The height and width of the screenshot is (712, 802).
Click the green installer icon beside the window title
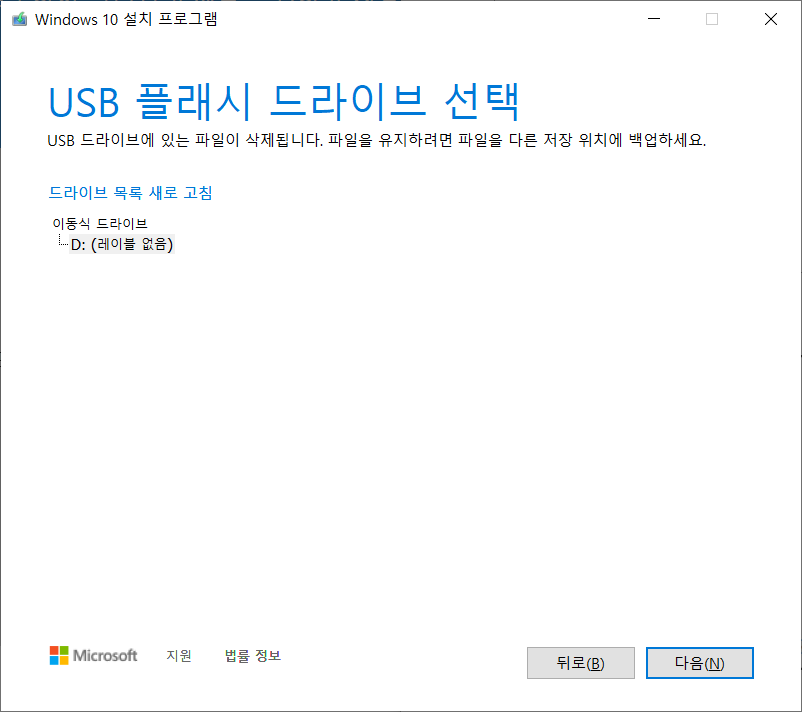(x=18, y=18)
